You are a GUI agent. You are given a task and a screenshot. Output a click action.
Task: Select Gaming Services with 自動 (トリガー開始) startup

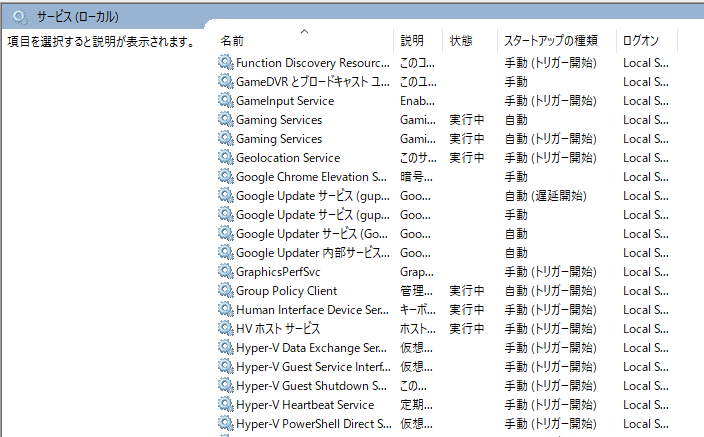(x=447, y=138)
